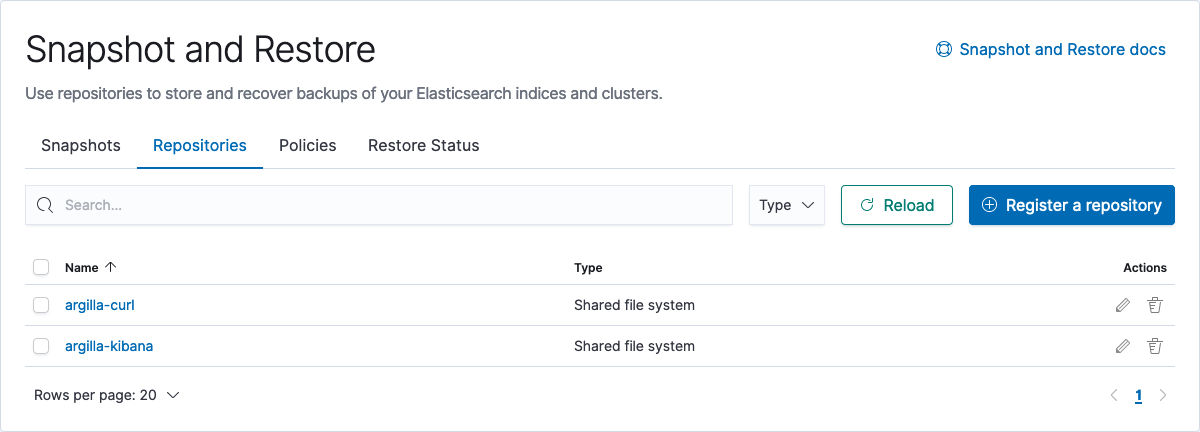1200x432 pixels.
Task: Click Register a repository button
Action: click(1072, 205)
